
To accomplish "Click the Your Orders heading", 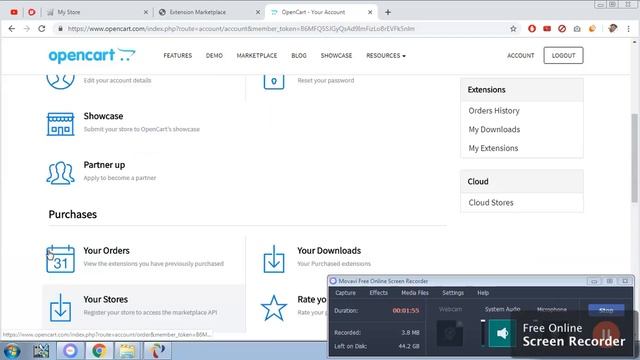I will [107, 251].
